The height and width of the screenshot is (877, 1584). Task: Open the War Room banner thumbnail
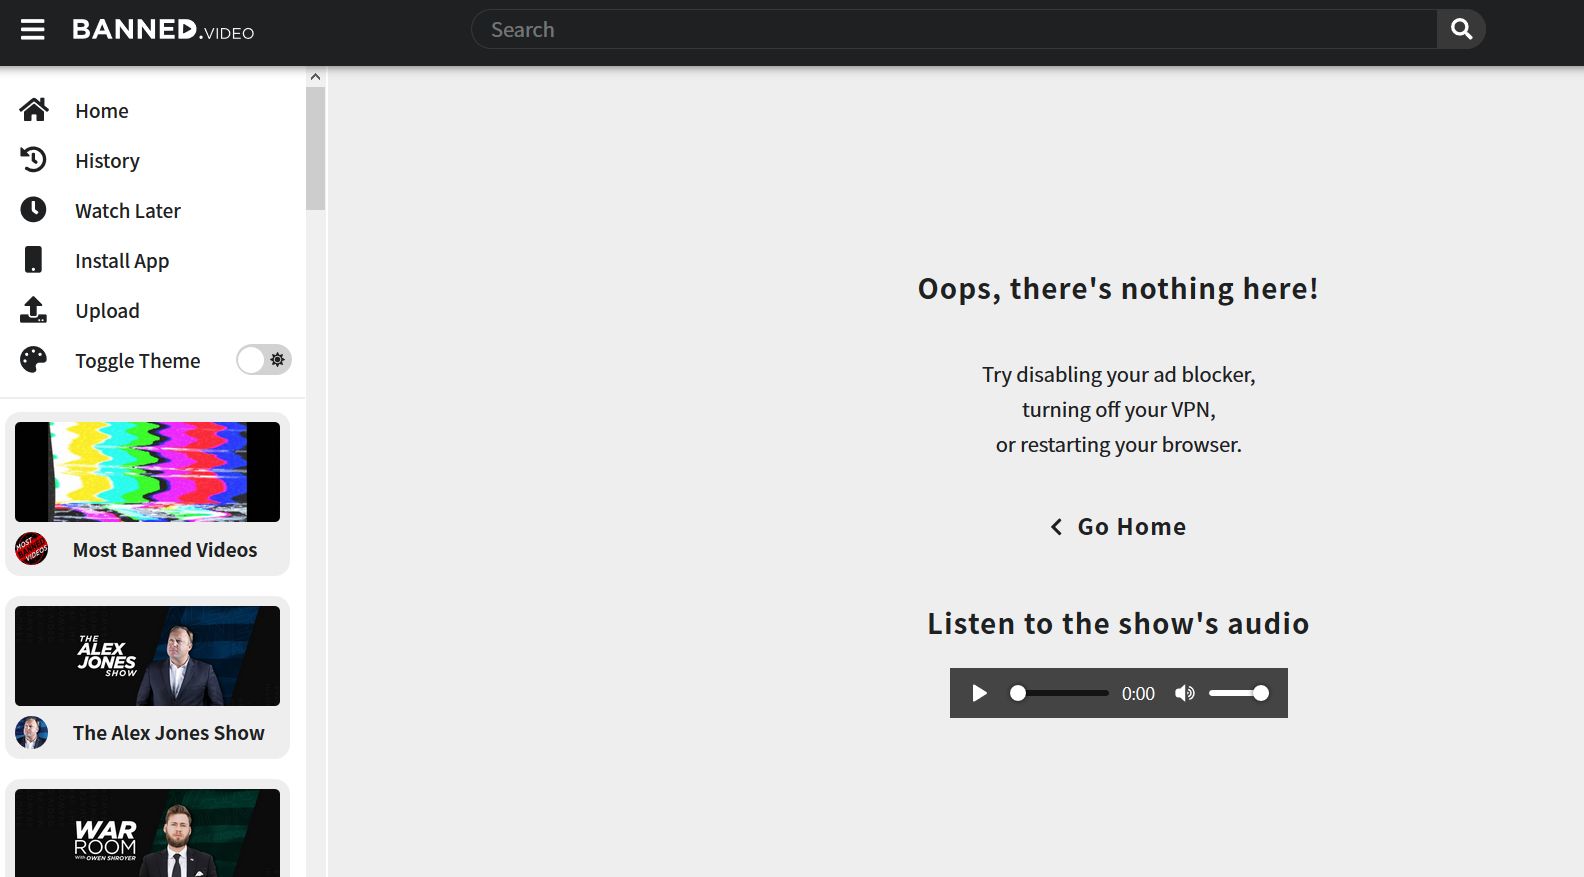click(x=147, y=833)
